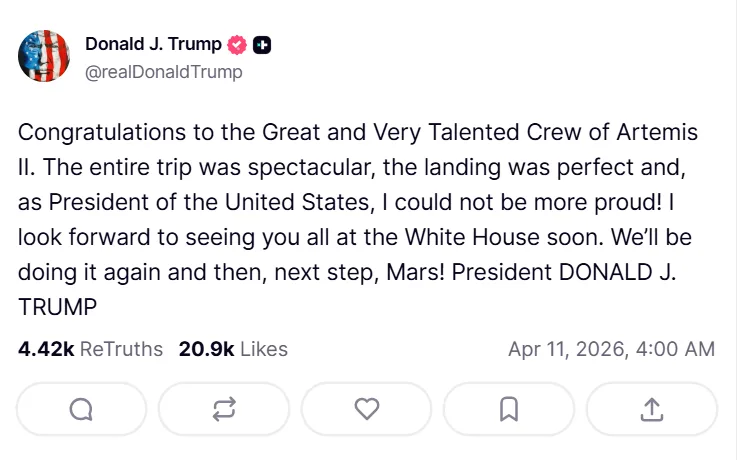Click the black plus badge after the name
753x460 pixels.
point(262,45)
